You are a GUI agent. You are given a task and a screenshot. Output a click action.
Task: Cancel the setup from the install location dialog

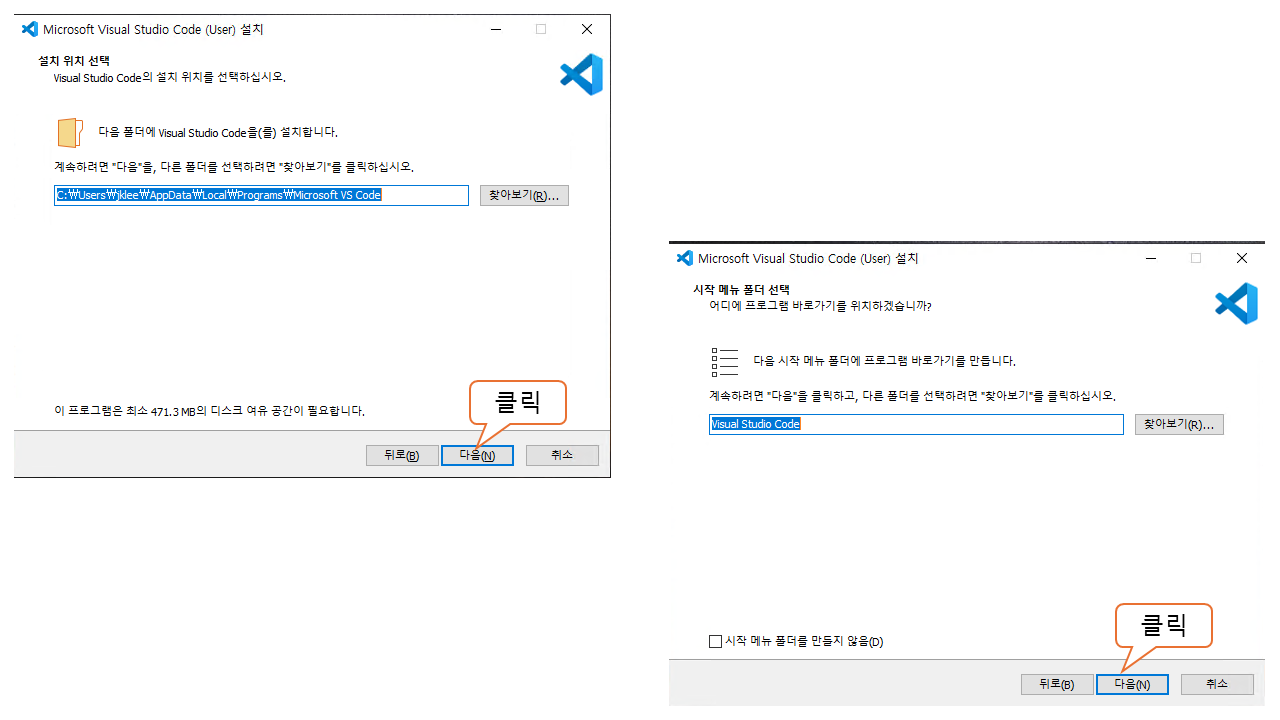(562, 455)
